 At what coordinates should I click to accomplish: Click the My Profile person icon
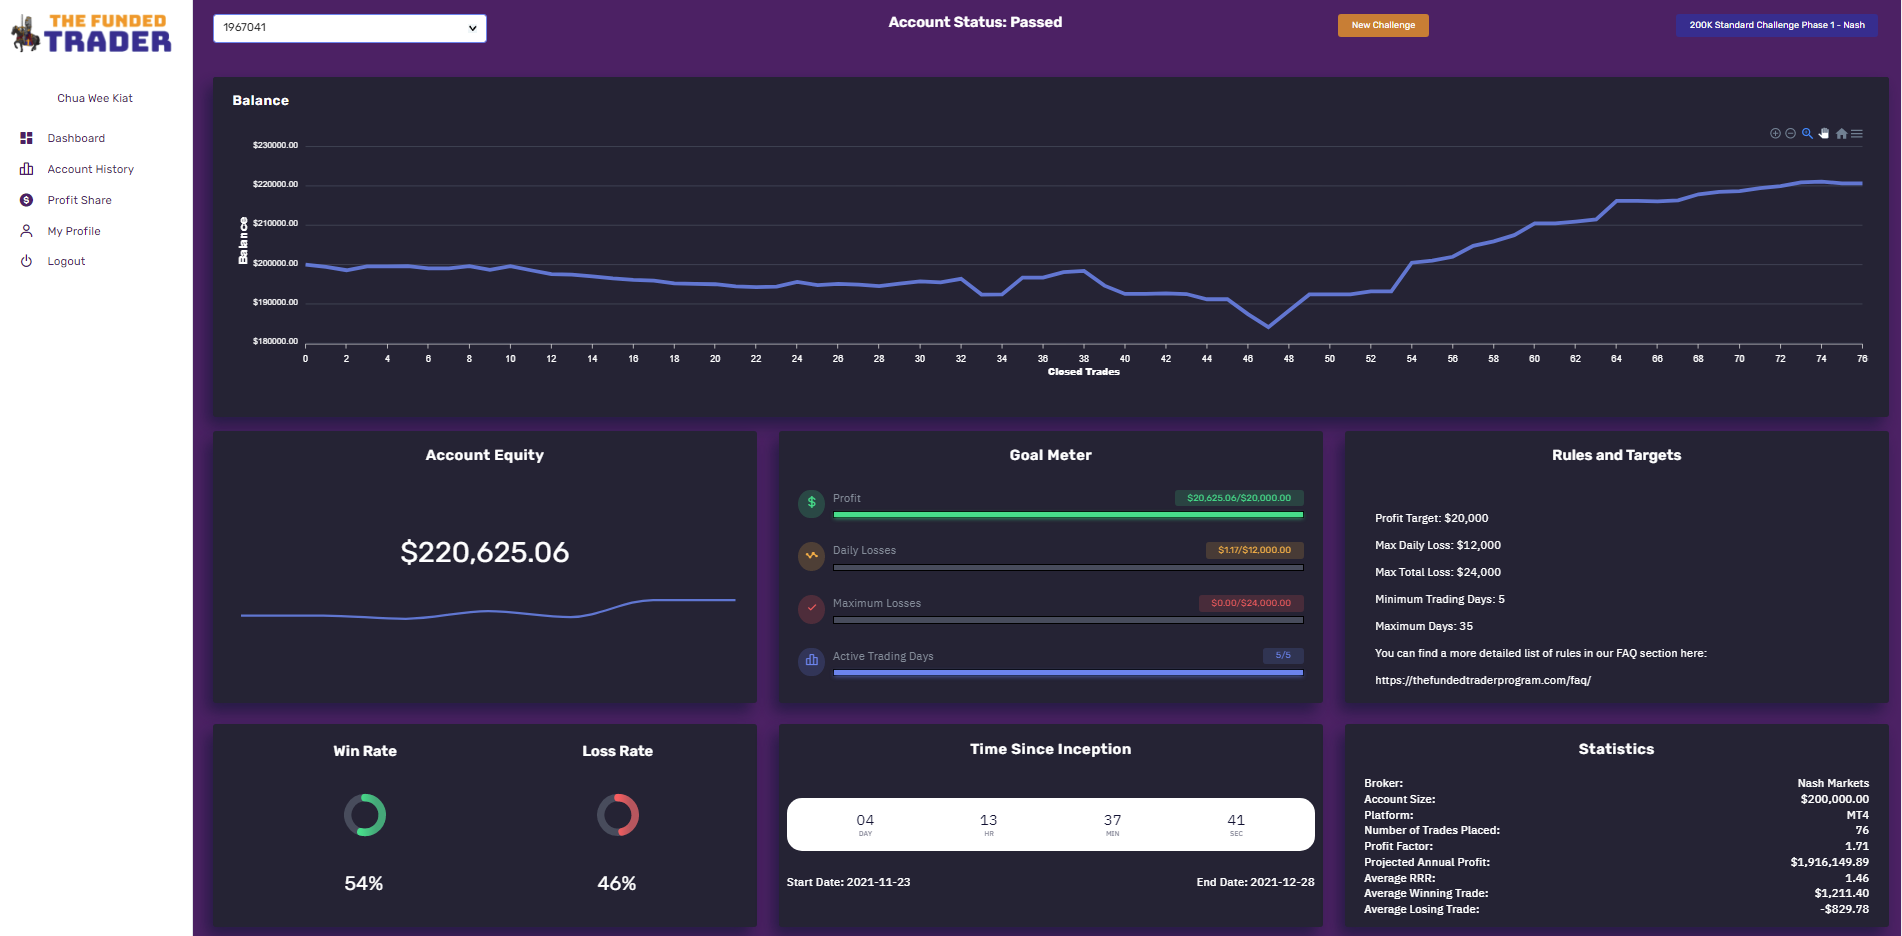(27, 231)
